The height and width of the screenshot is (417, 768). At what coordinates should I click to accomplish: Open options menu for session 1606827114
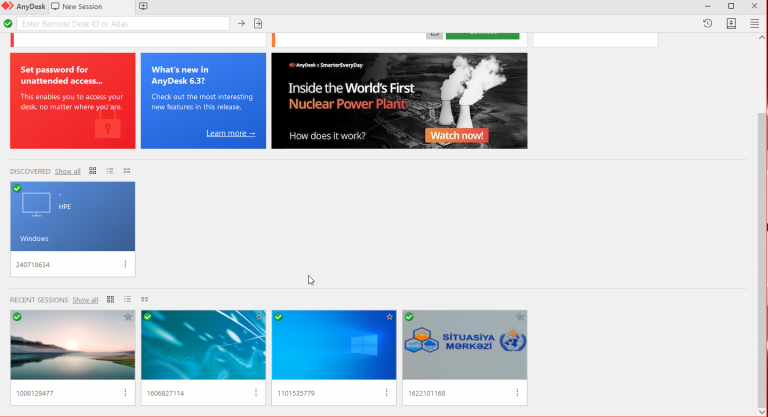coord(256,393)
